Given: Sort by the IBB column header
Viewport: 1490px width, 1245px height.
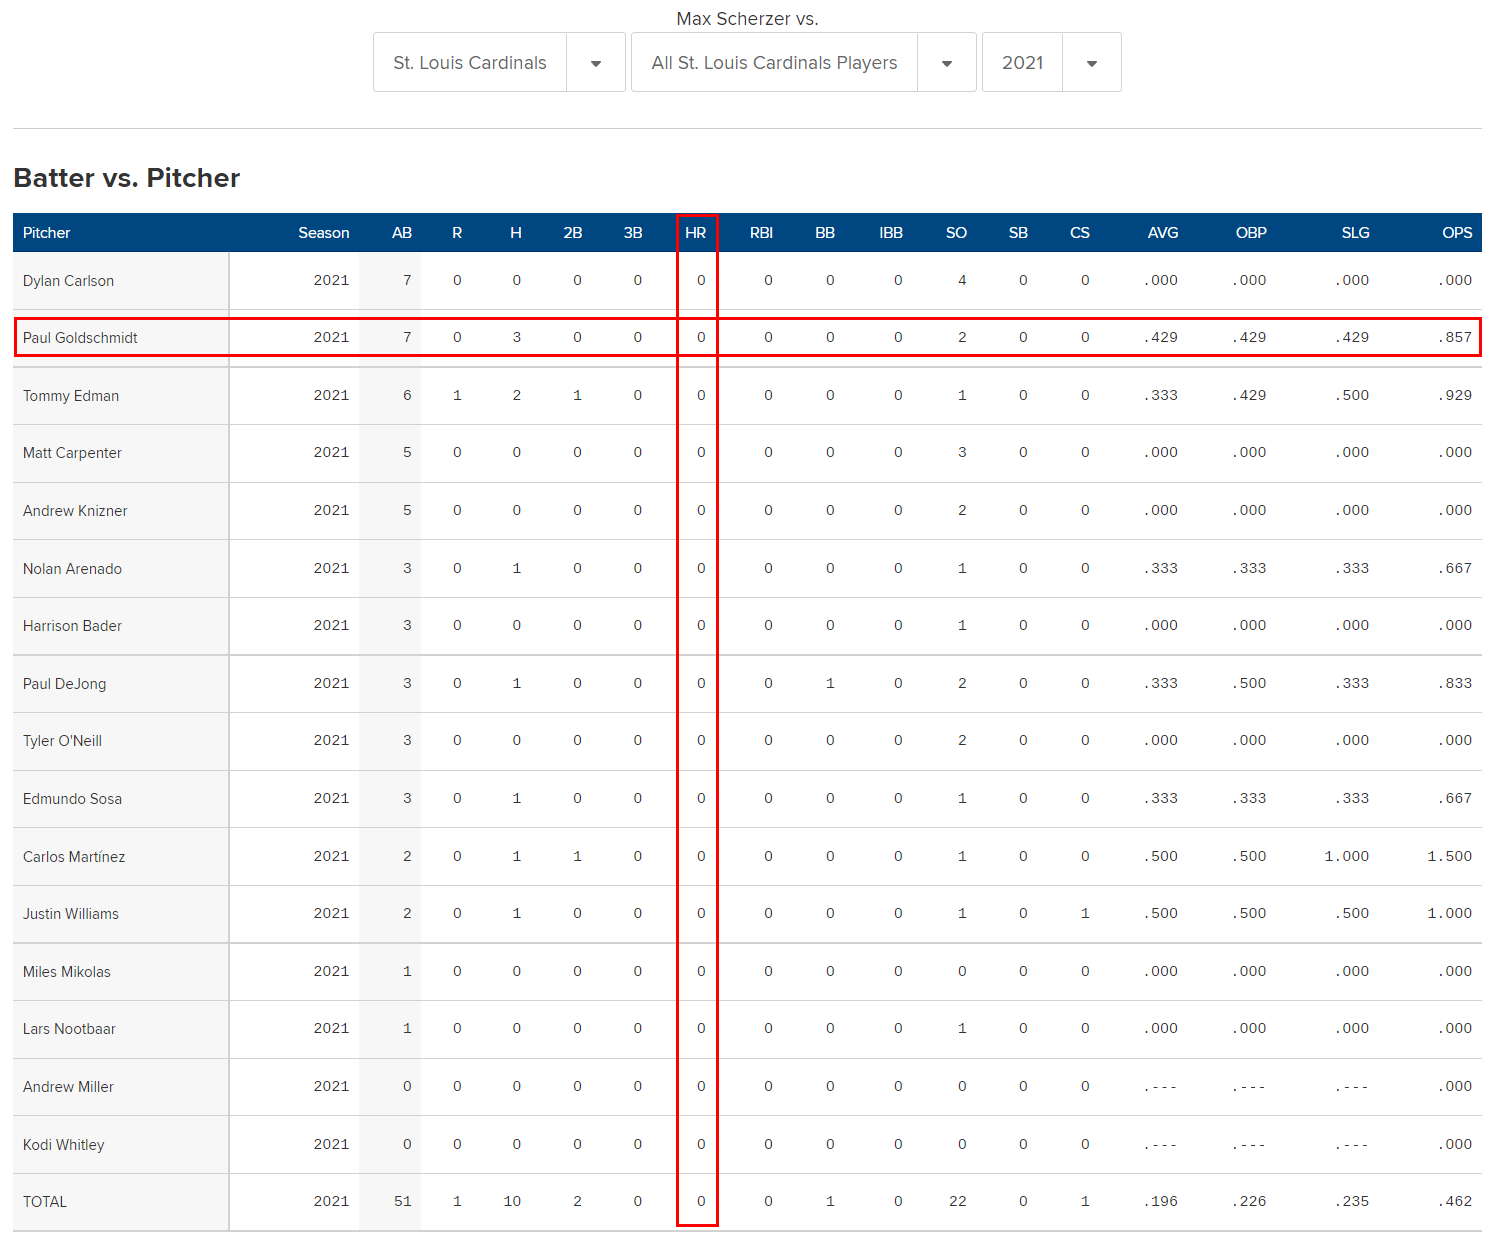Looking at the screenshot, I should (x=891, y=232).
